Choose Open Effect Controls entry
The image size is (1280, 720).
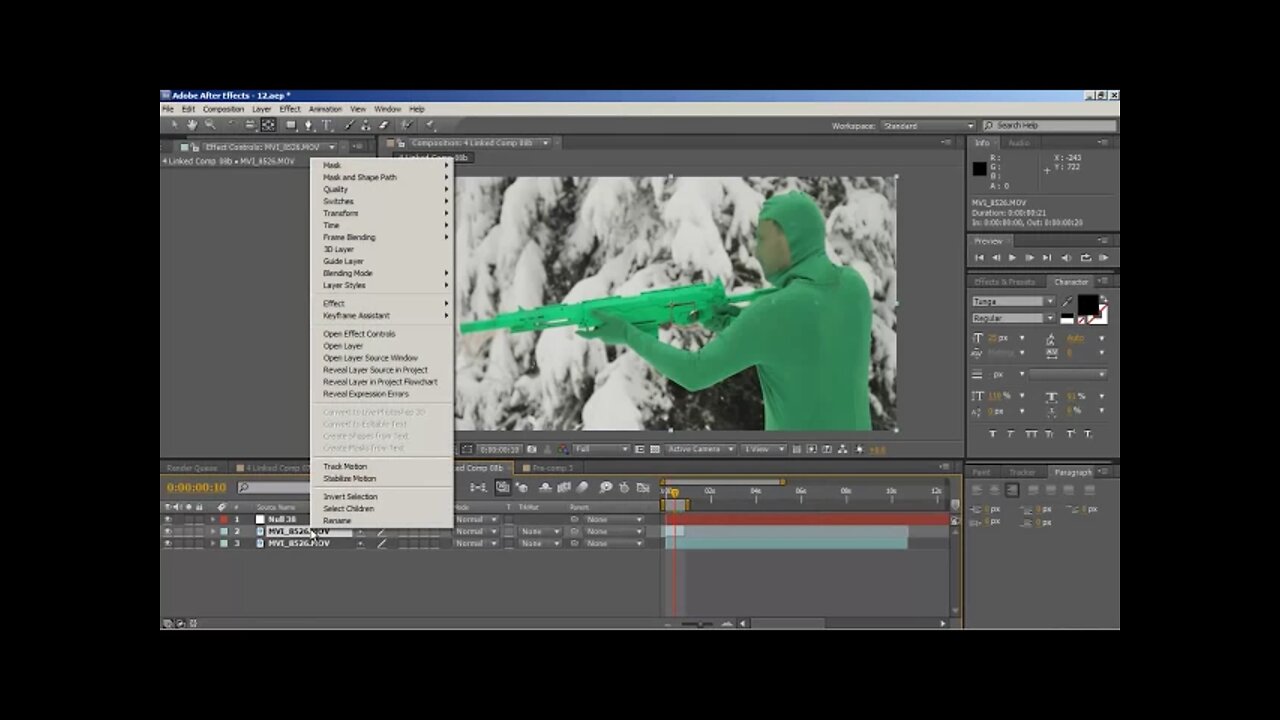point(359,334)
